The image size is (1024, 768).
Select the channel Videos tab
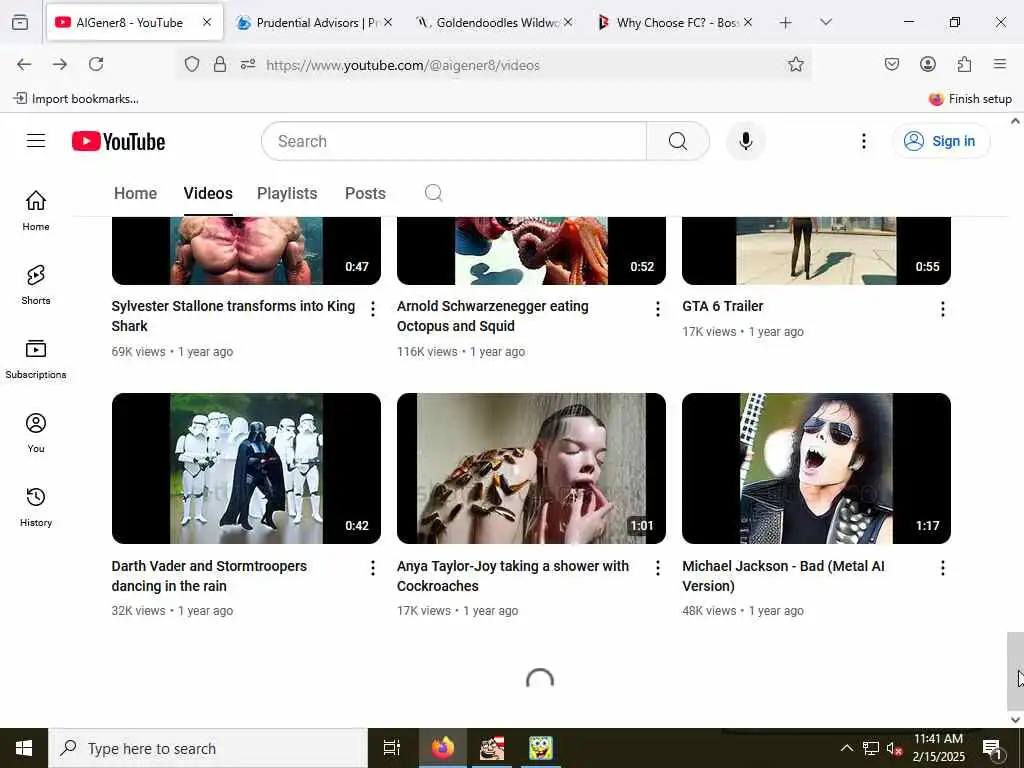(x=208, y=193)
